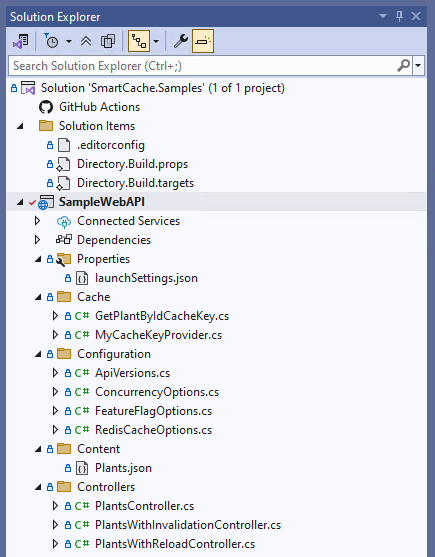Expand the Dependencies node
Screen dimensions: 435x557
click(x=37, y=240)
